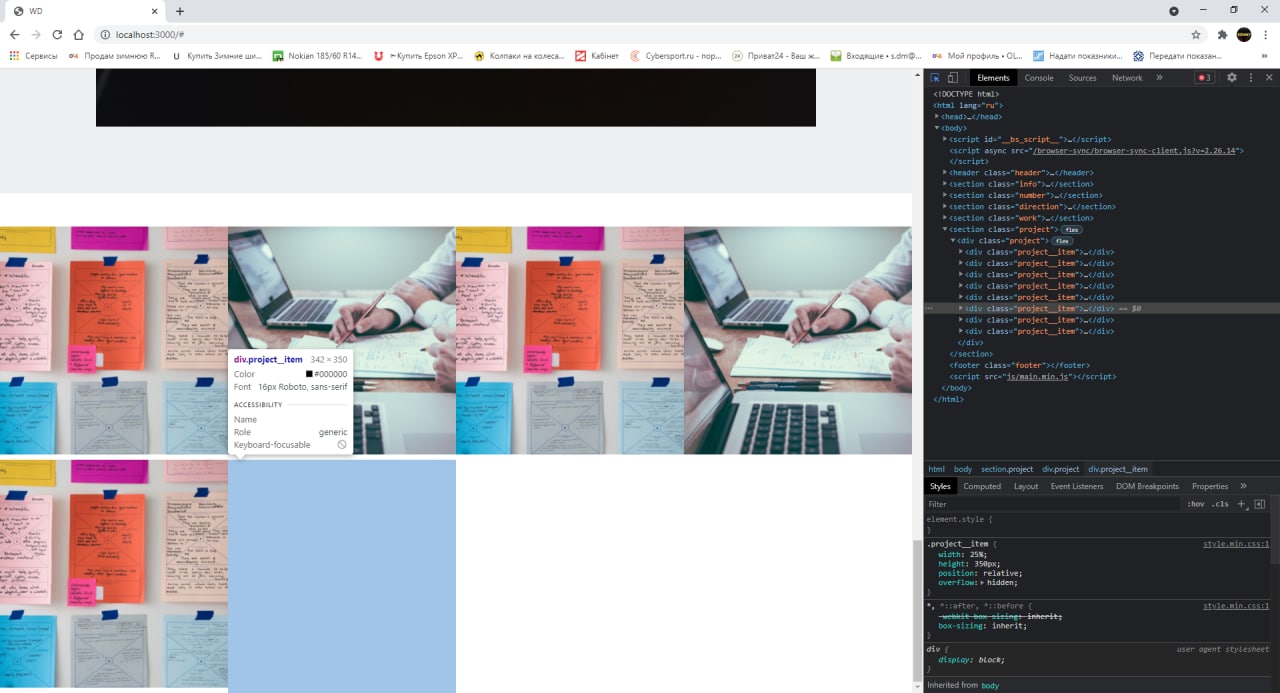
Task: Select the html breadcrumb
Action: (x=937, y=469)
